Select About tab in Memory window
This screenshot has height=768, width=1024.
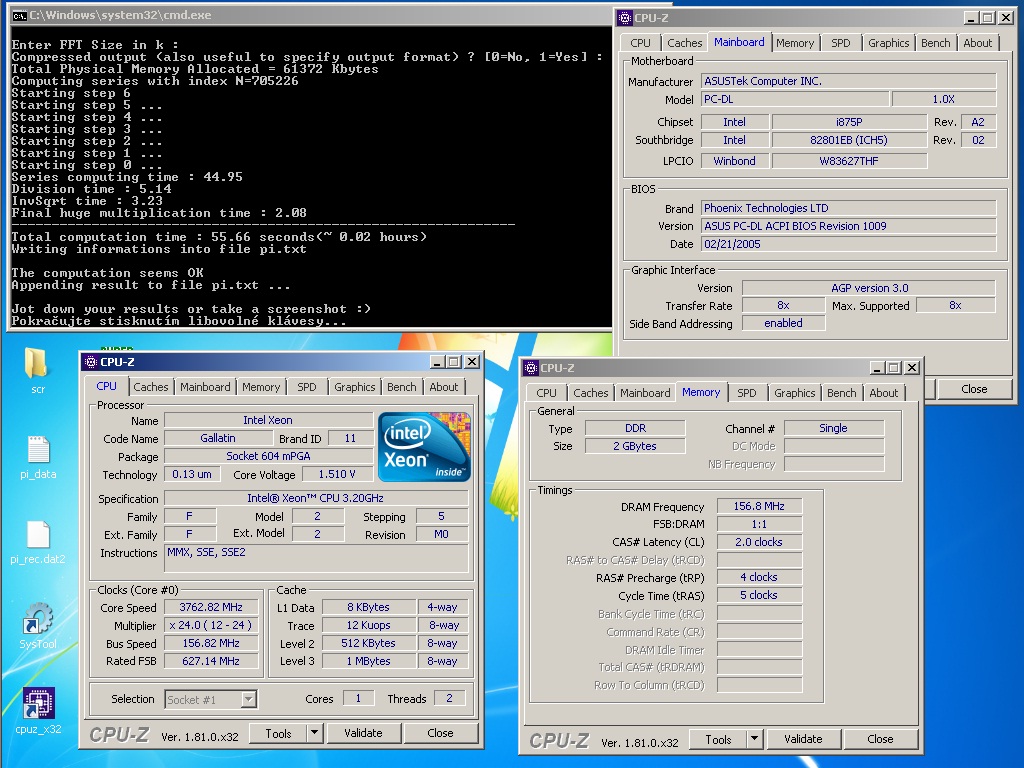click(x=884, y=393)
